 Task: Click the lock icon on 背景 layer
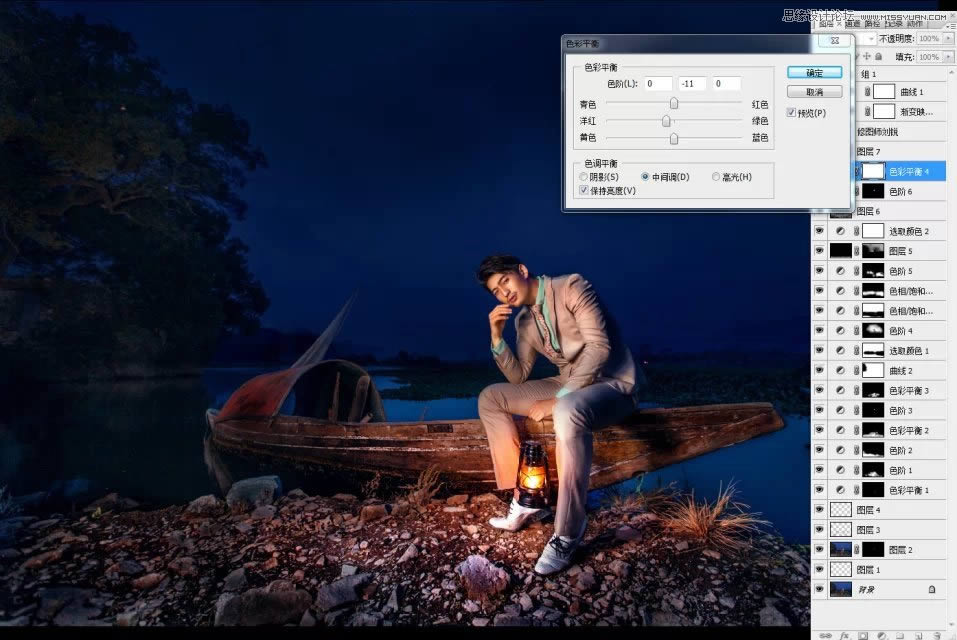click(931, 589)
